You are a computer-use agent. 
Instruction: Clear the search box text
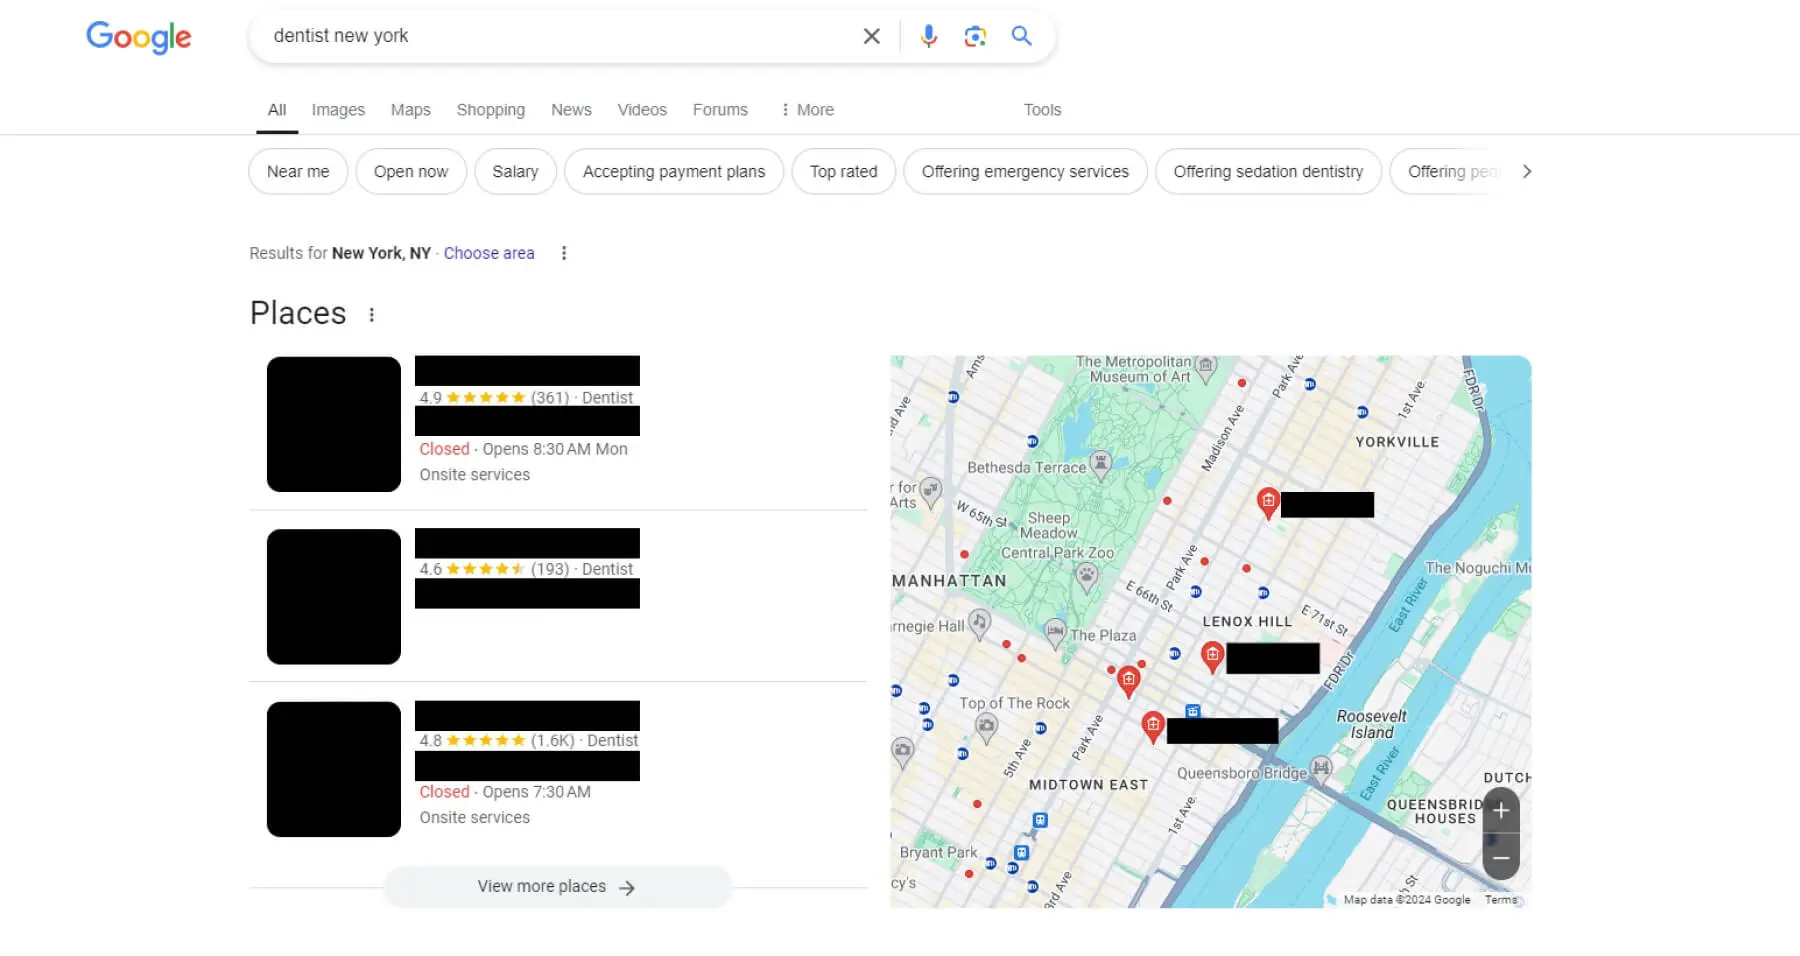pos(871,36)
